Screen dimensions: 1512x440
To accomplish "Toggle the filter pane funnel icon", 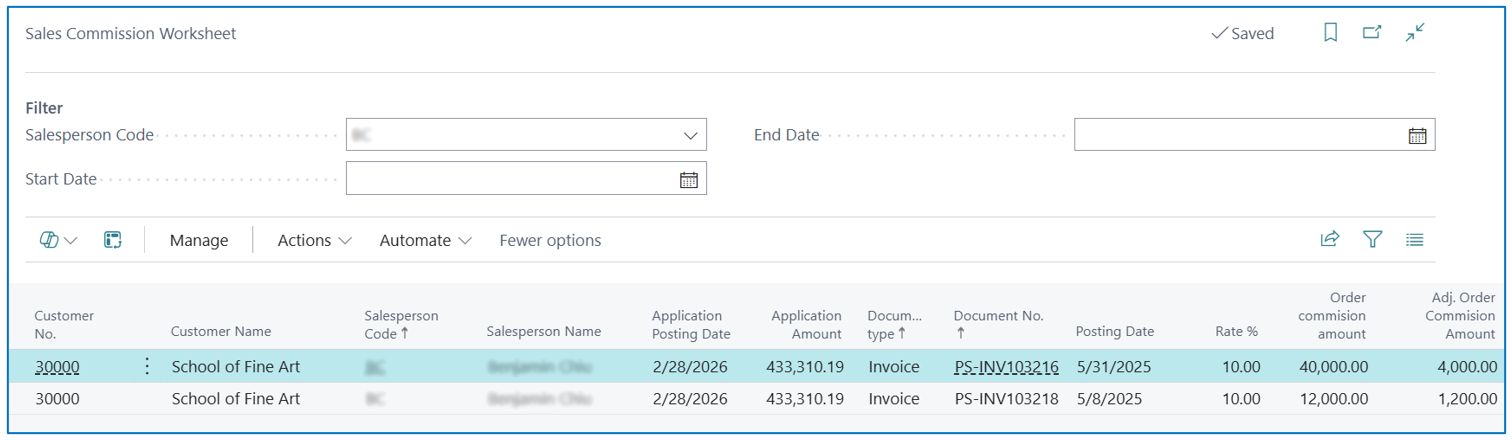I will click(1373, 239).
